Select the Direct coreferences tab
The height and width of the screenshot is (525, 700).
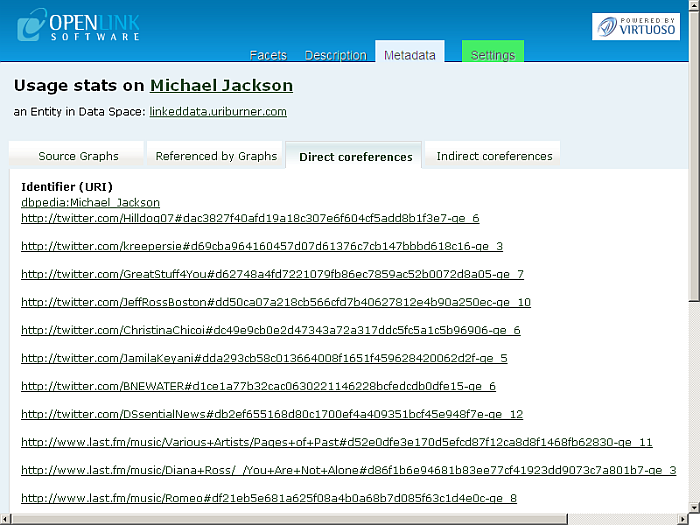[355, 157]
